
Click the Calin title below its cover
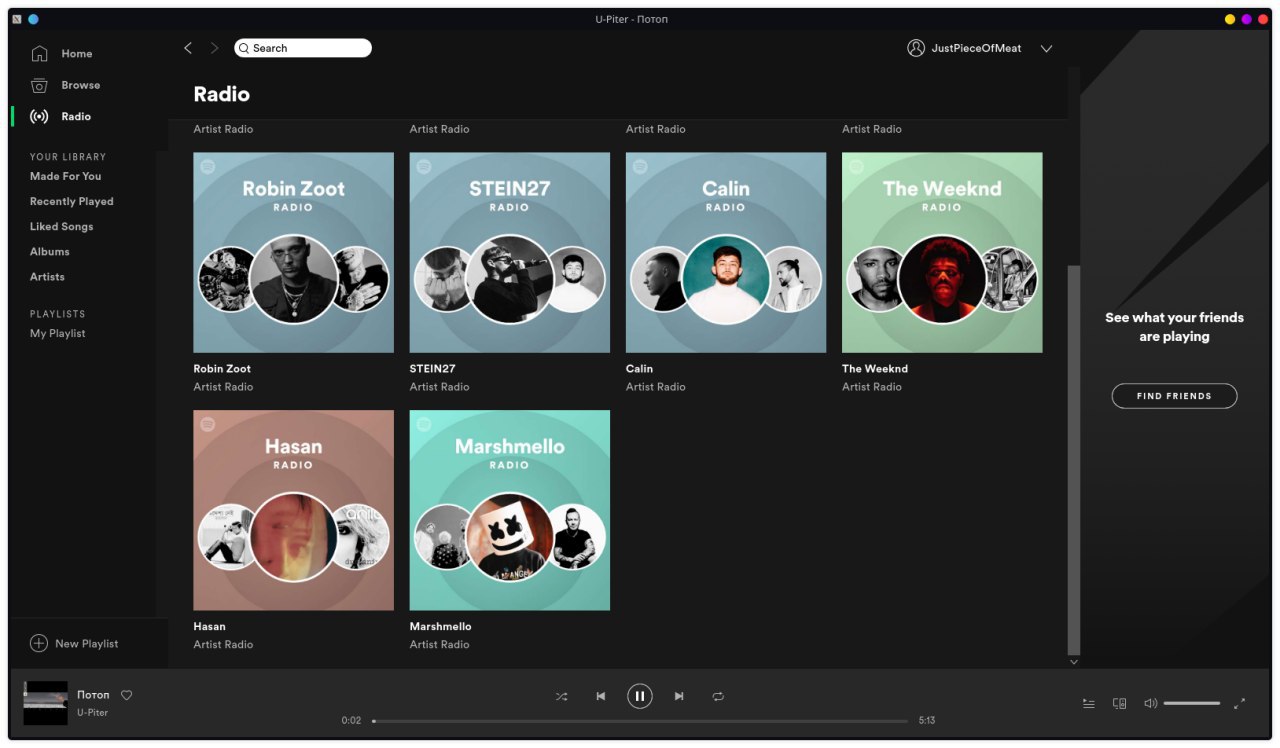tap(639, 369)
